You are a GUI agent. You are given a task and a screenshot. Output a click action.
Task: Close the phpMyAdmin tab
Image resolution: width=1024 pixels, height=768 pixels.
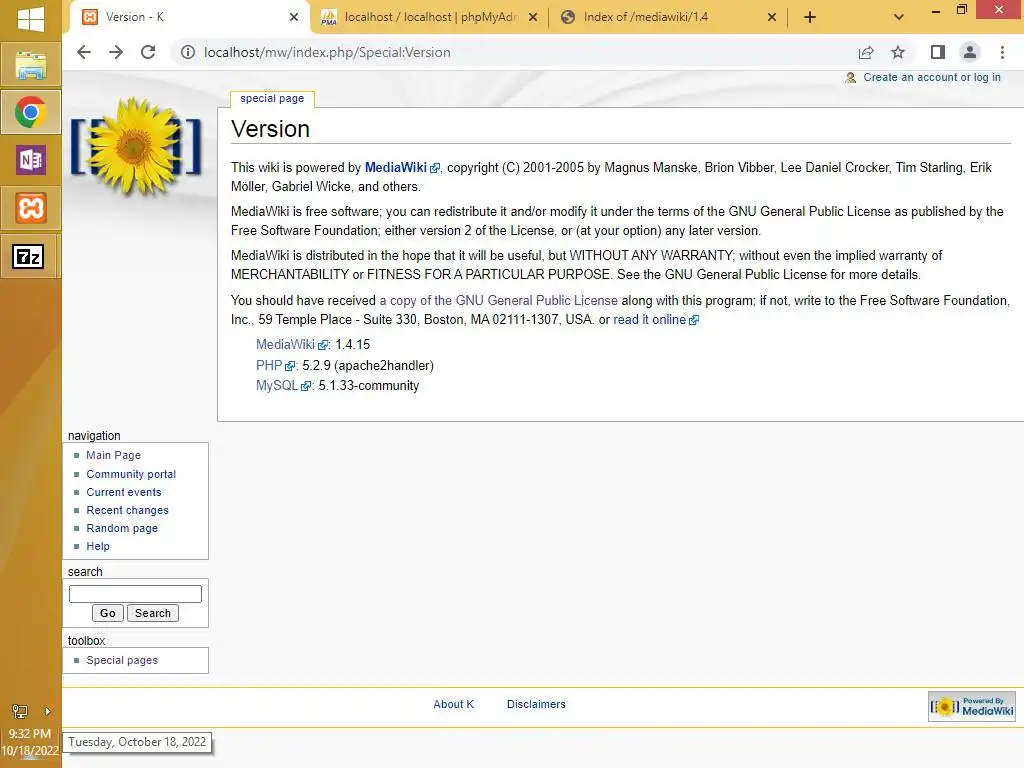[x=533, y=17]
